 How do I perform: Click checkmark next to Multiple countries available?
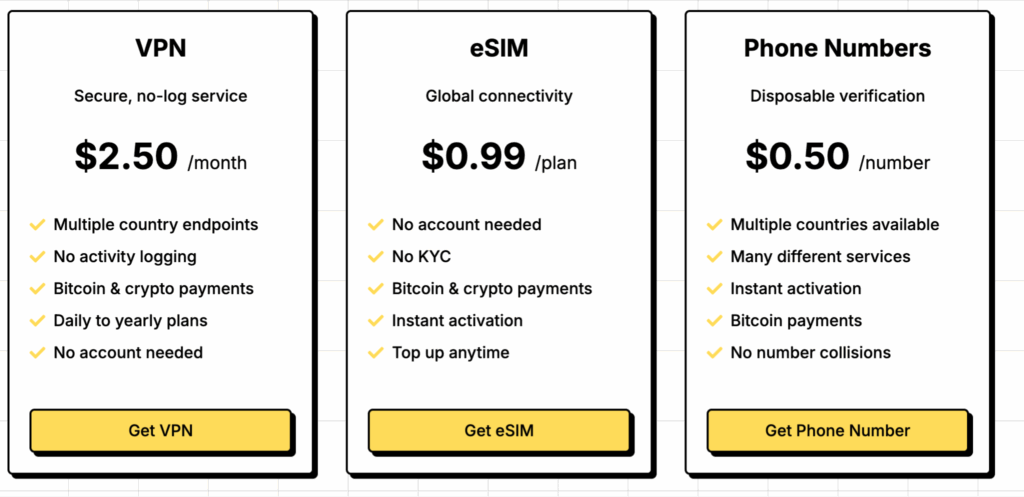pyautogui.click(x=715, y=225)
